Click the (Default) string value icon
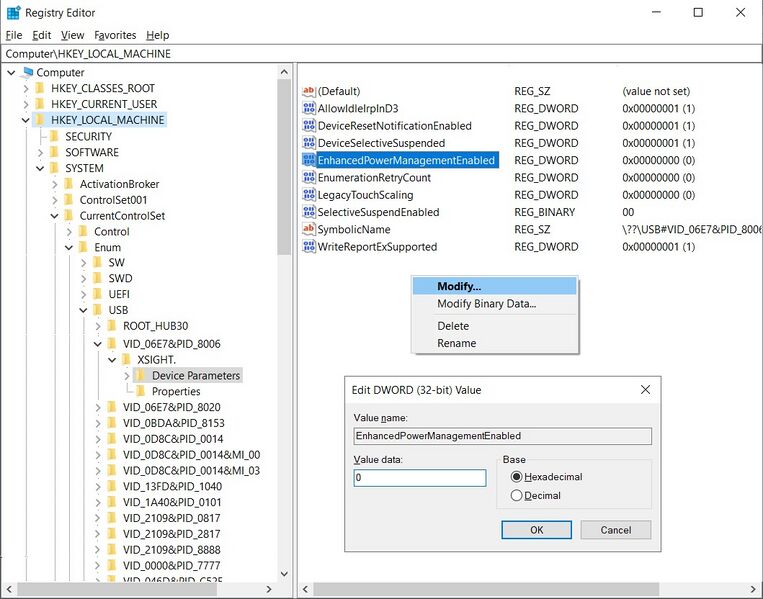 coord(309,91)
